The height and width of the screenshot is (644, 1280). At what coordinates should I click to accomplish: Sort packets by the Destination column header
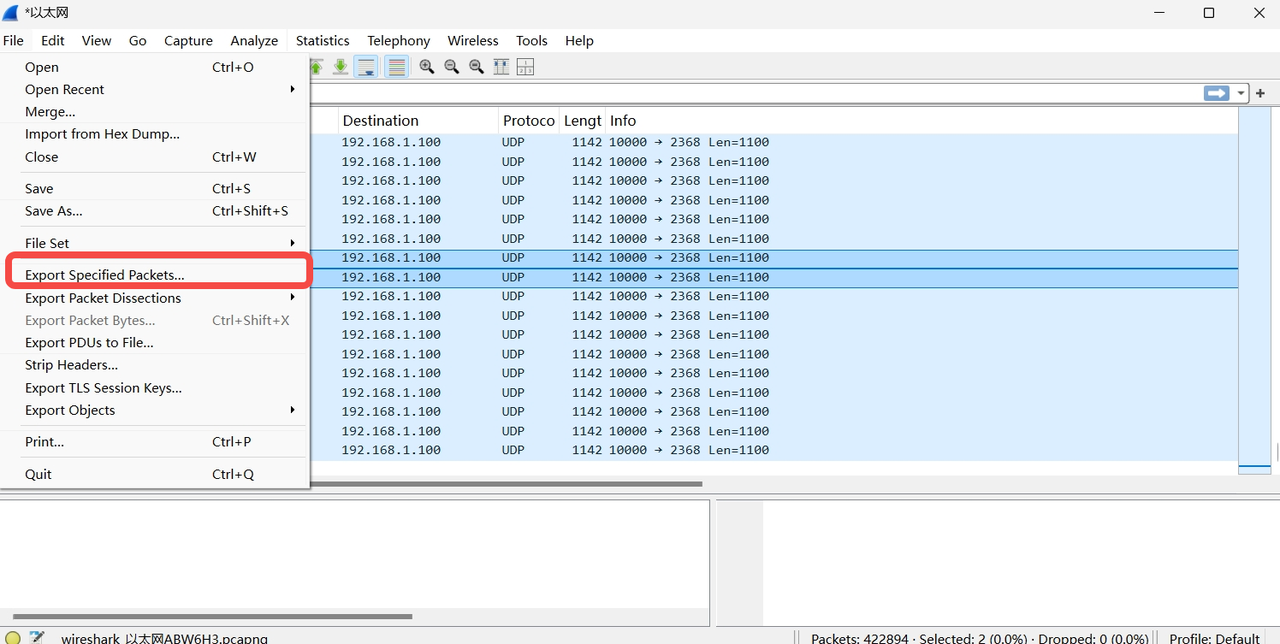pyautogui.click(x=381, y=120)
